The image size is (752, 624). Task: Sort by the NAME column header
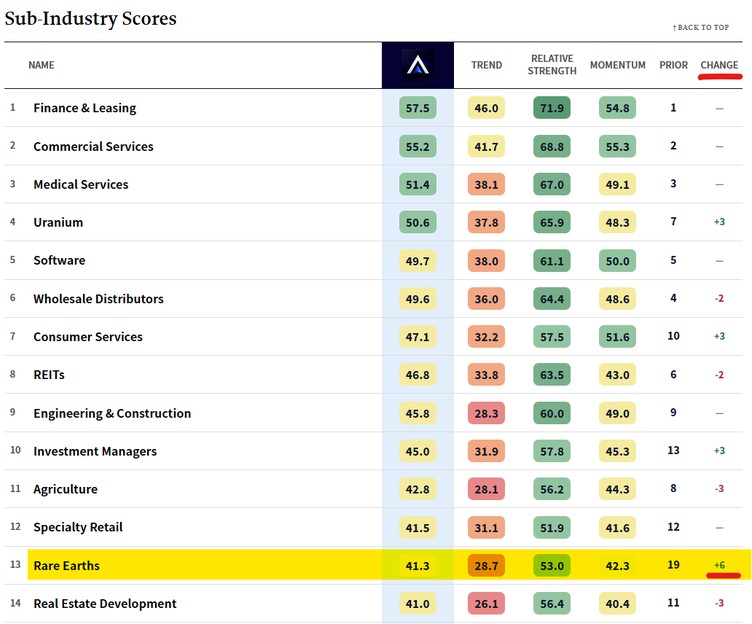tap(41, 65)
